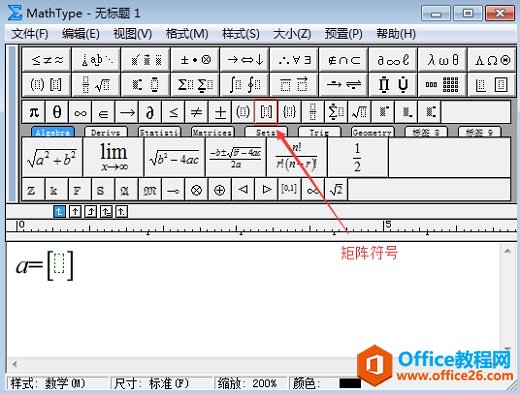The height and width of the screenshot is (393, 520).
Task: Insert sqrt(a²+b²) expression
Action: 52,157
